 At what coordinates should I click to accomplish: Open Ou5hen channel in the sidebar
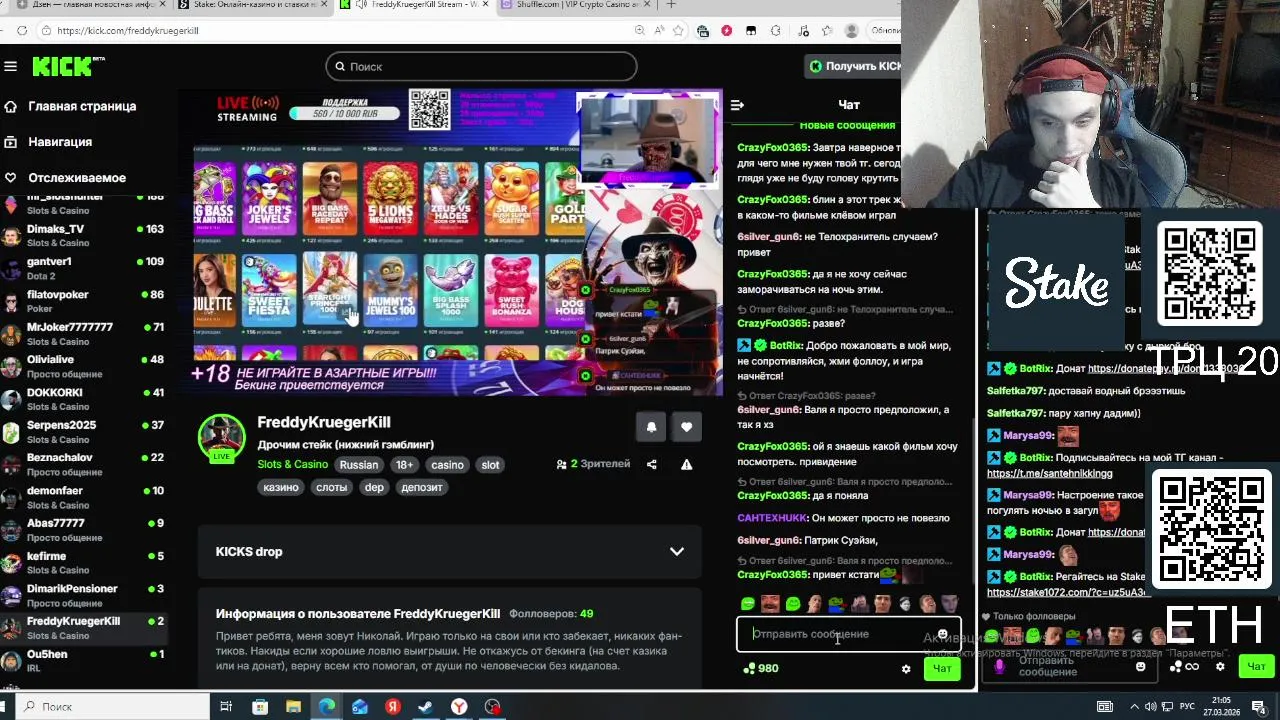coord(84,660)
